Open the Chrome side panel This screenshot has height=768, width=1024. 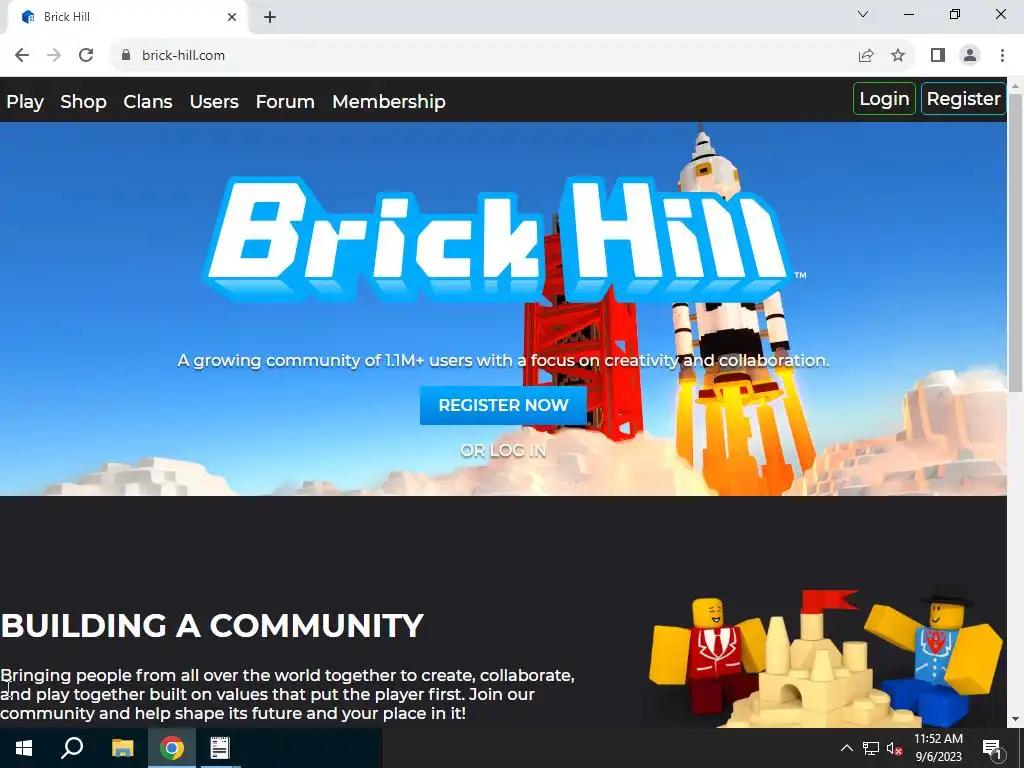[938, 56]
